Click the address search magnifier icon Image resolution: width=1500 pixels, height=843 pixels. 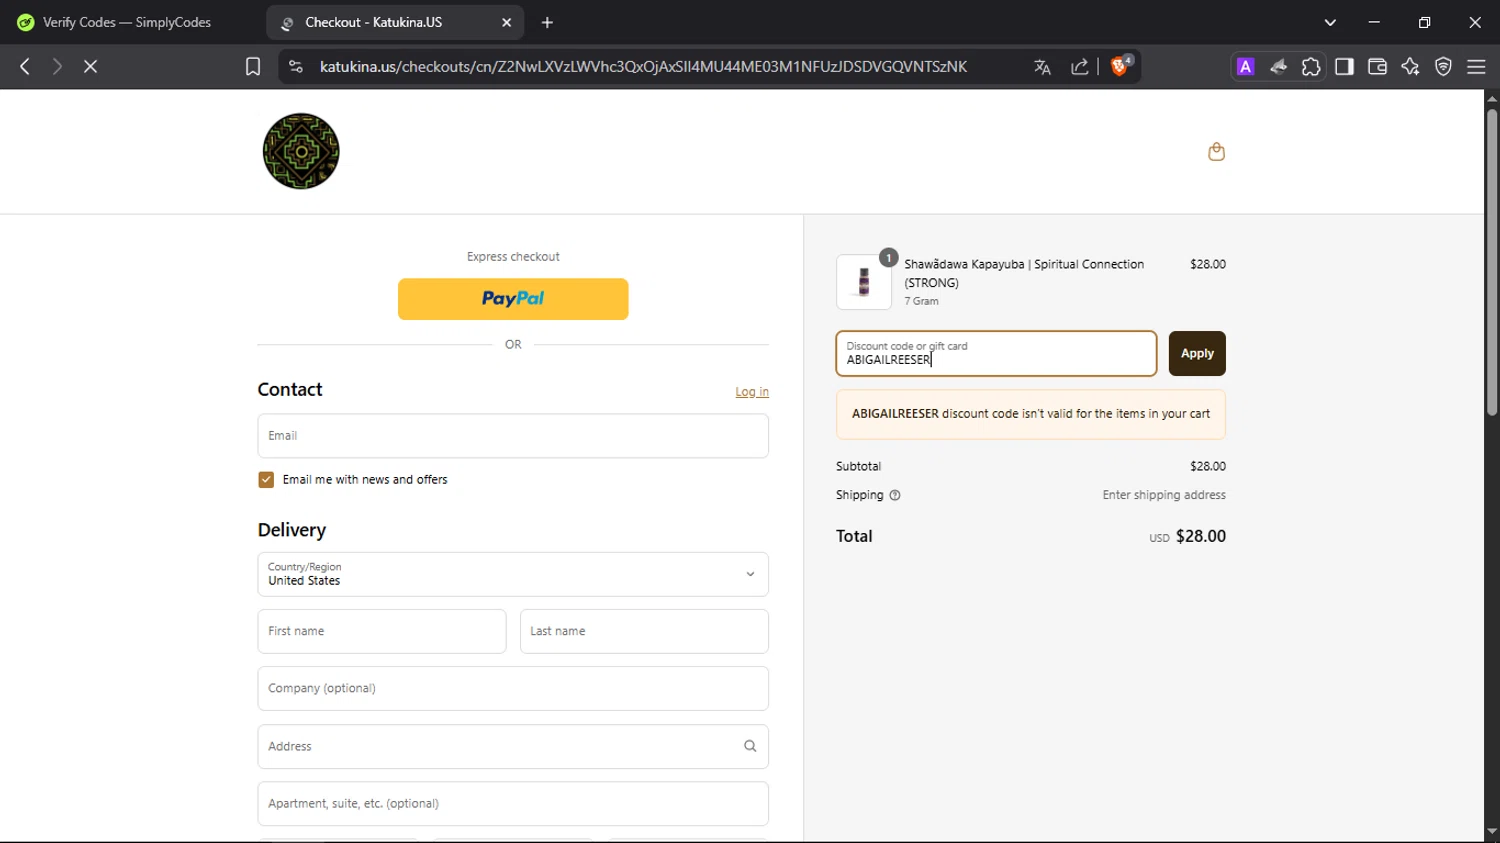pyautogui.click(x=750, y=746)
